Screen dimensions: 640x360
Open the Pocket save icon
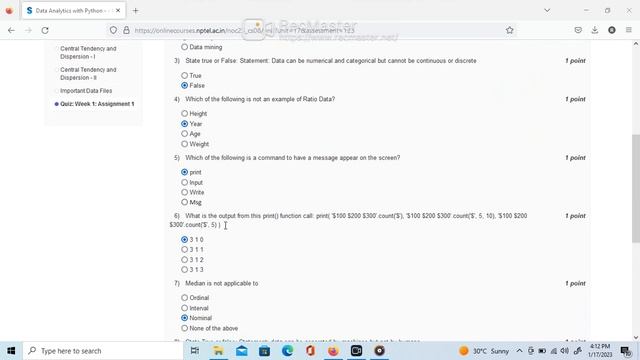[x=578, y=30]
